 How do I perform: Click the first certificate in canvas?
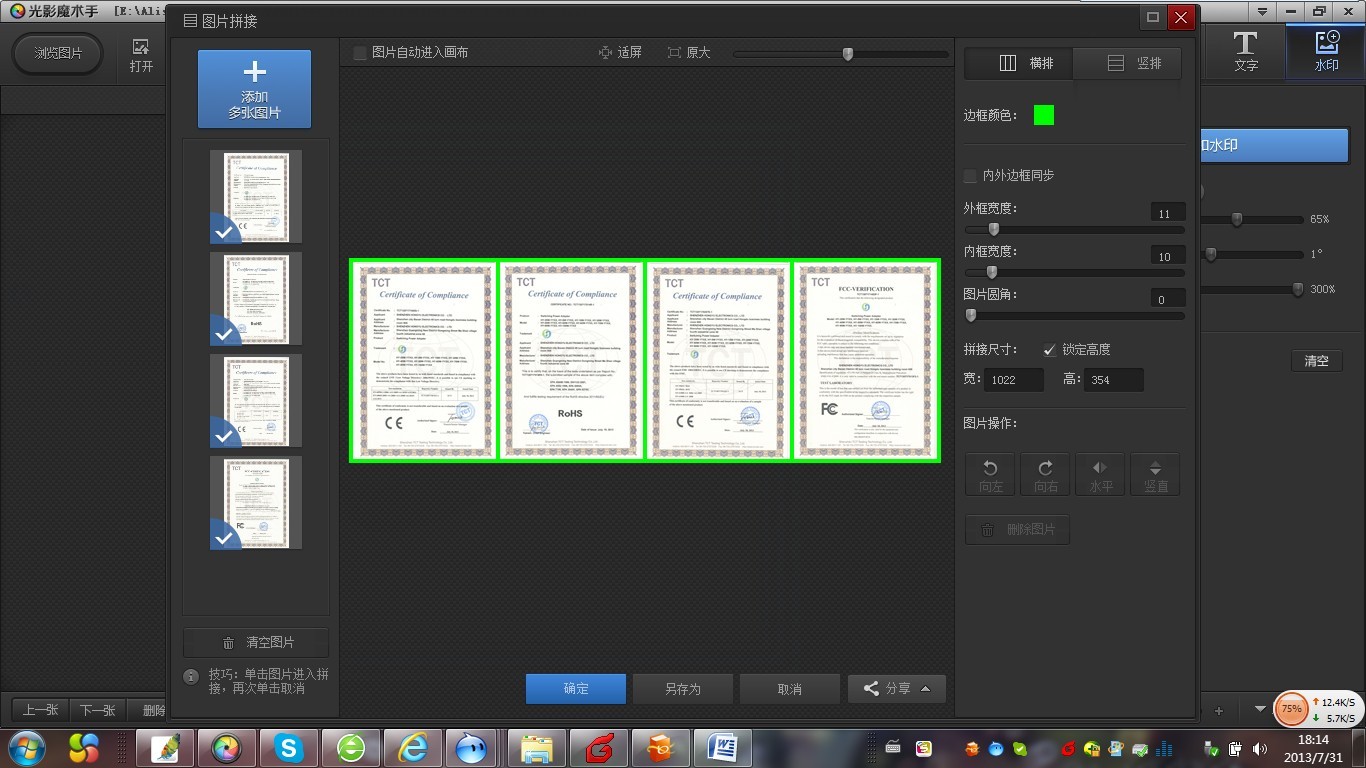tap(423, 361)
